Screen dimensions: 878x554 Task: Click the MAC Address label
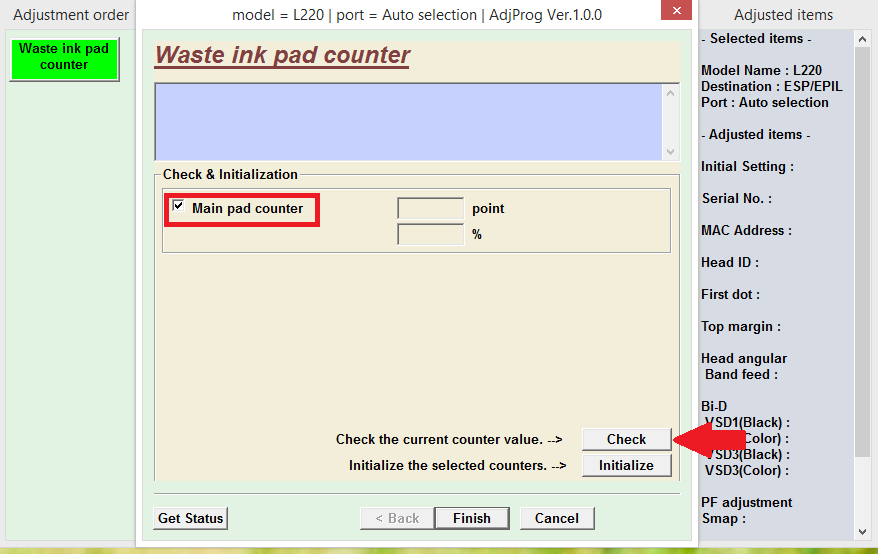tap(746, 230)
